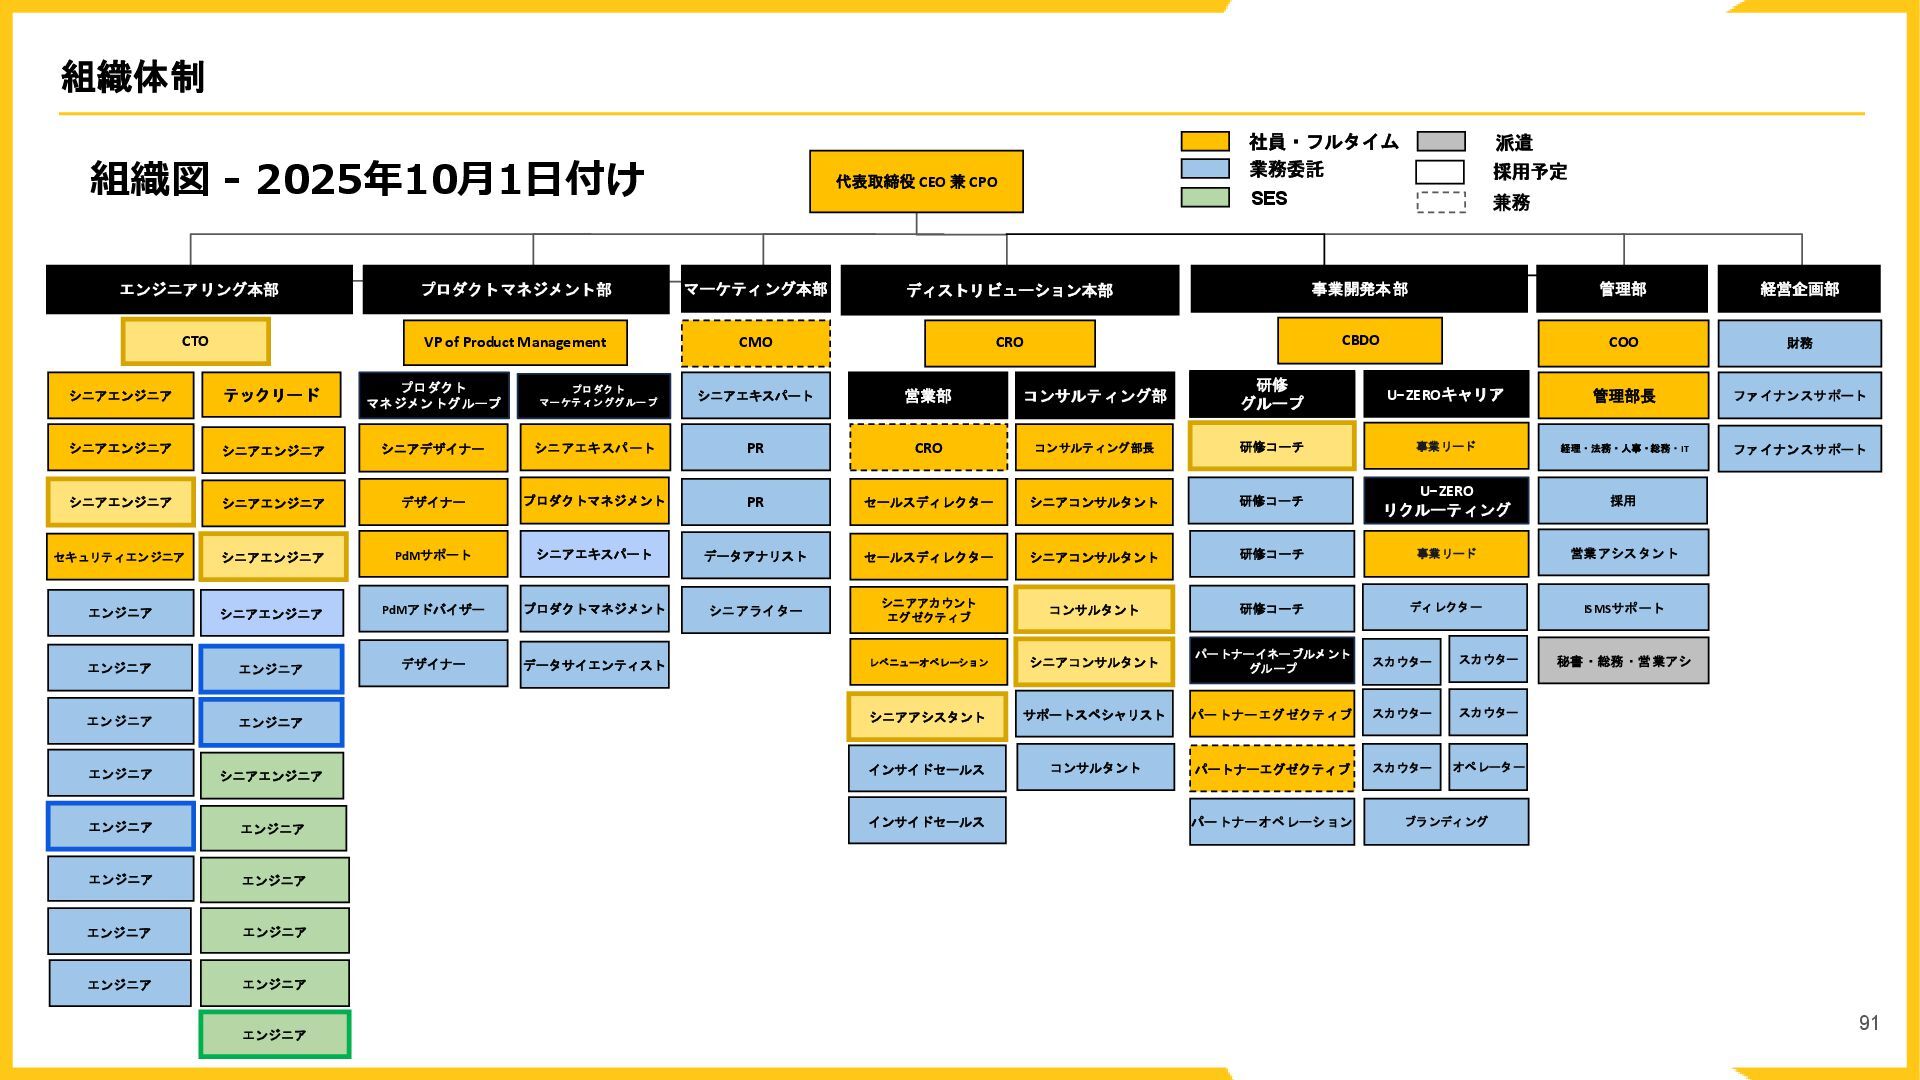Image resolution: width=1920 pixels, height=1080 pixels.
Task: Click the エンジニアリング本部 header
Action: 199,290
